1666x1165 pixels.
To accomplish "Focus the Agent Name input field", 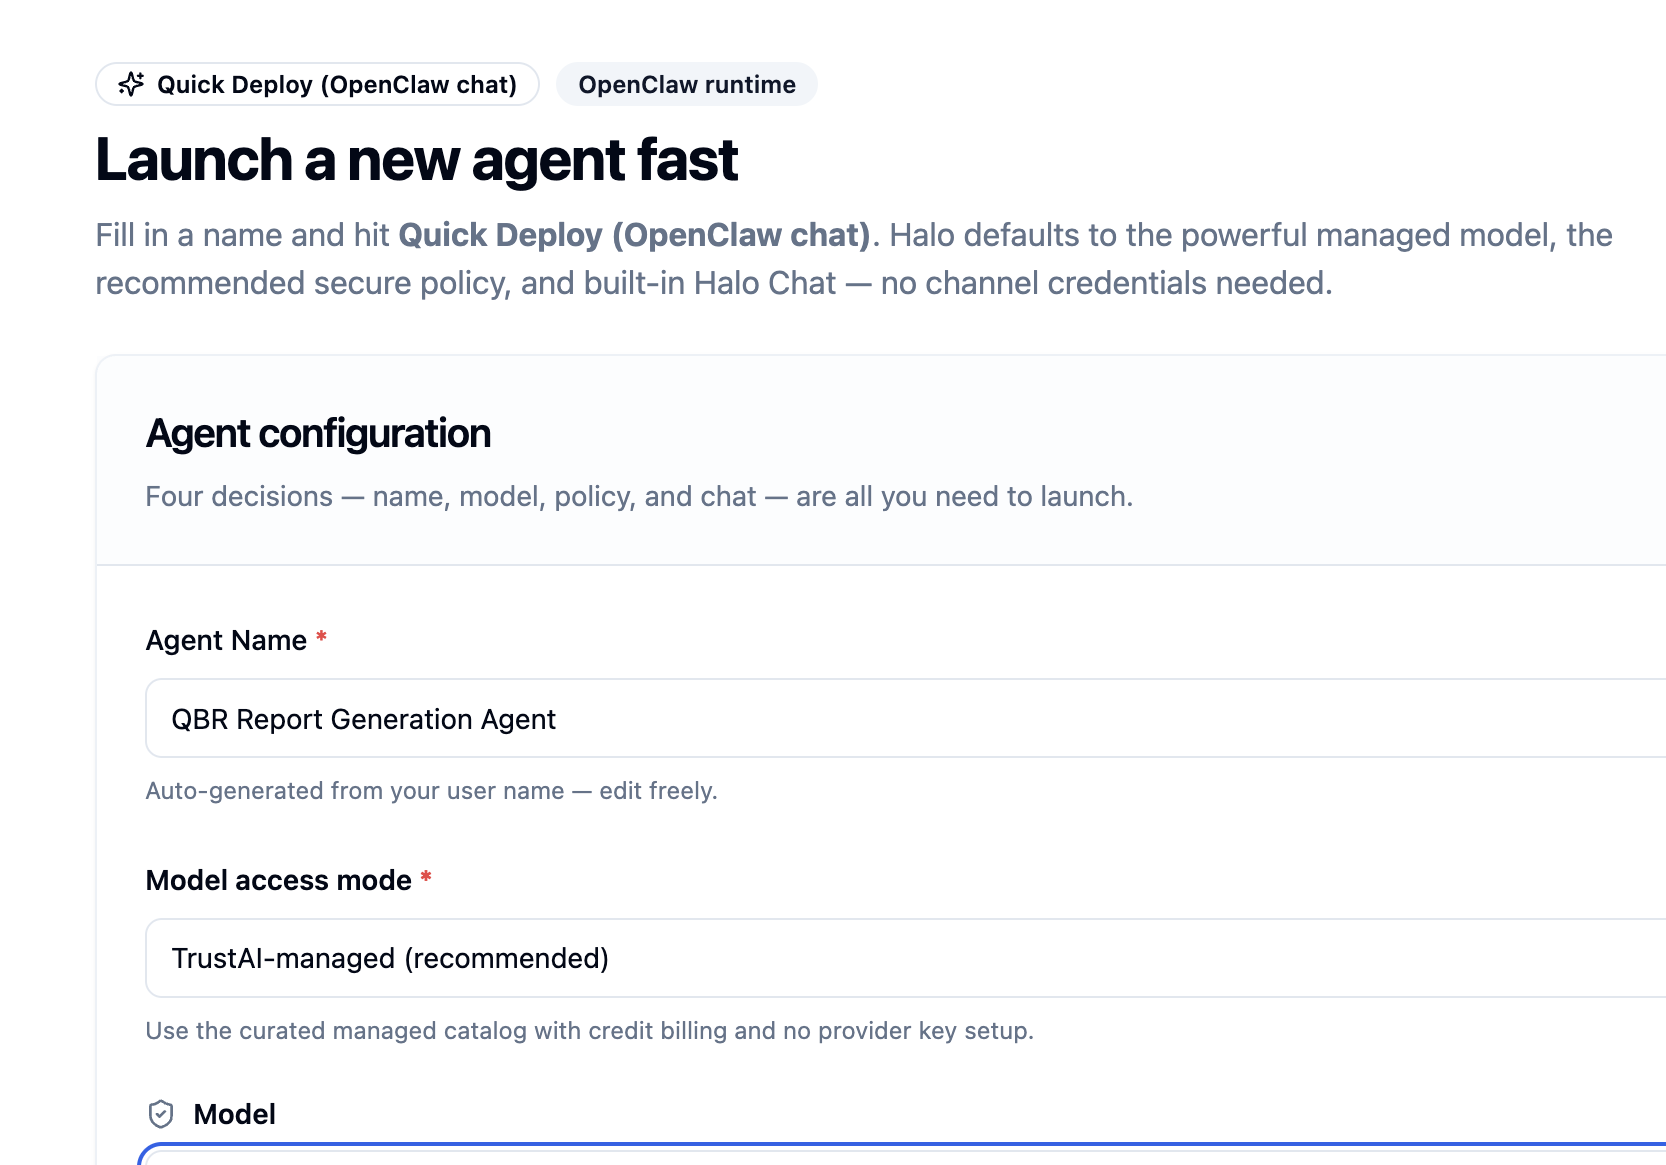I will point(905,718).
